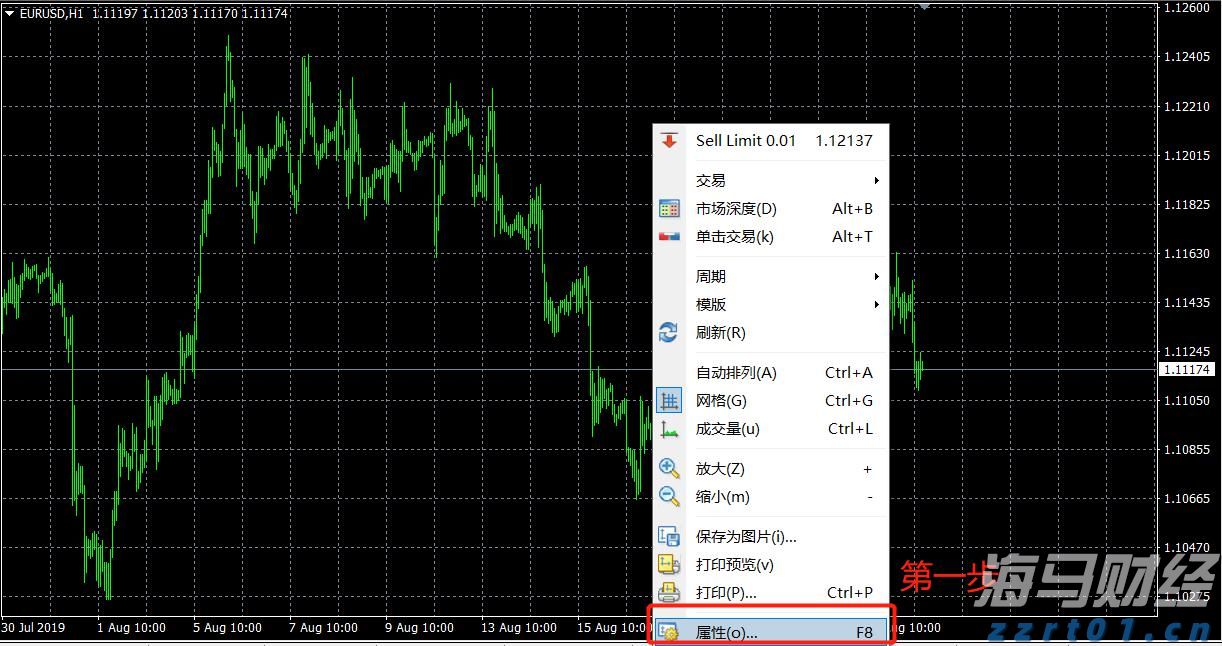
Task: Click the Refresh (刷新) circular arrows icon
Action: coord(669,332)
